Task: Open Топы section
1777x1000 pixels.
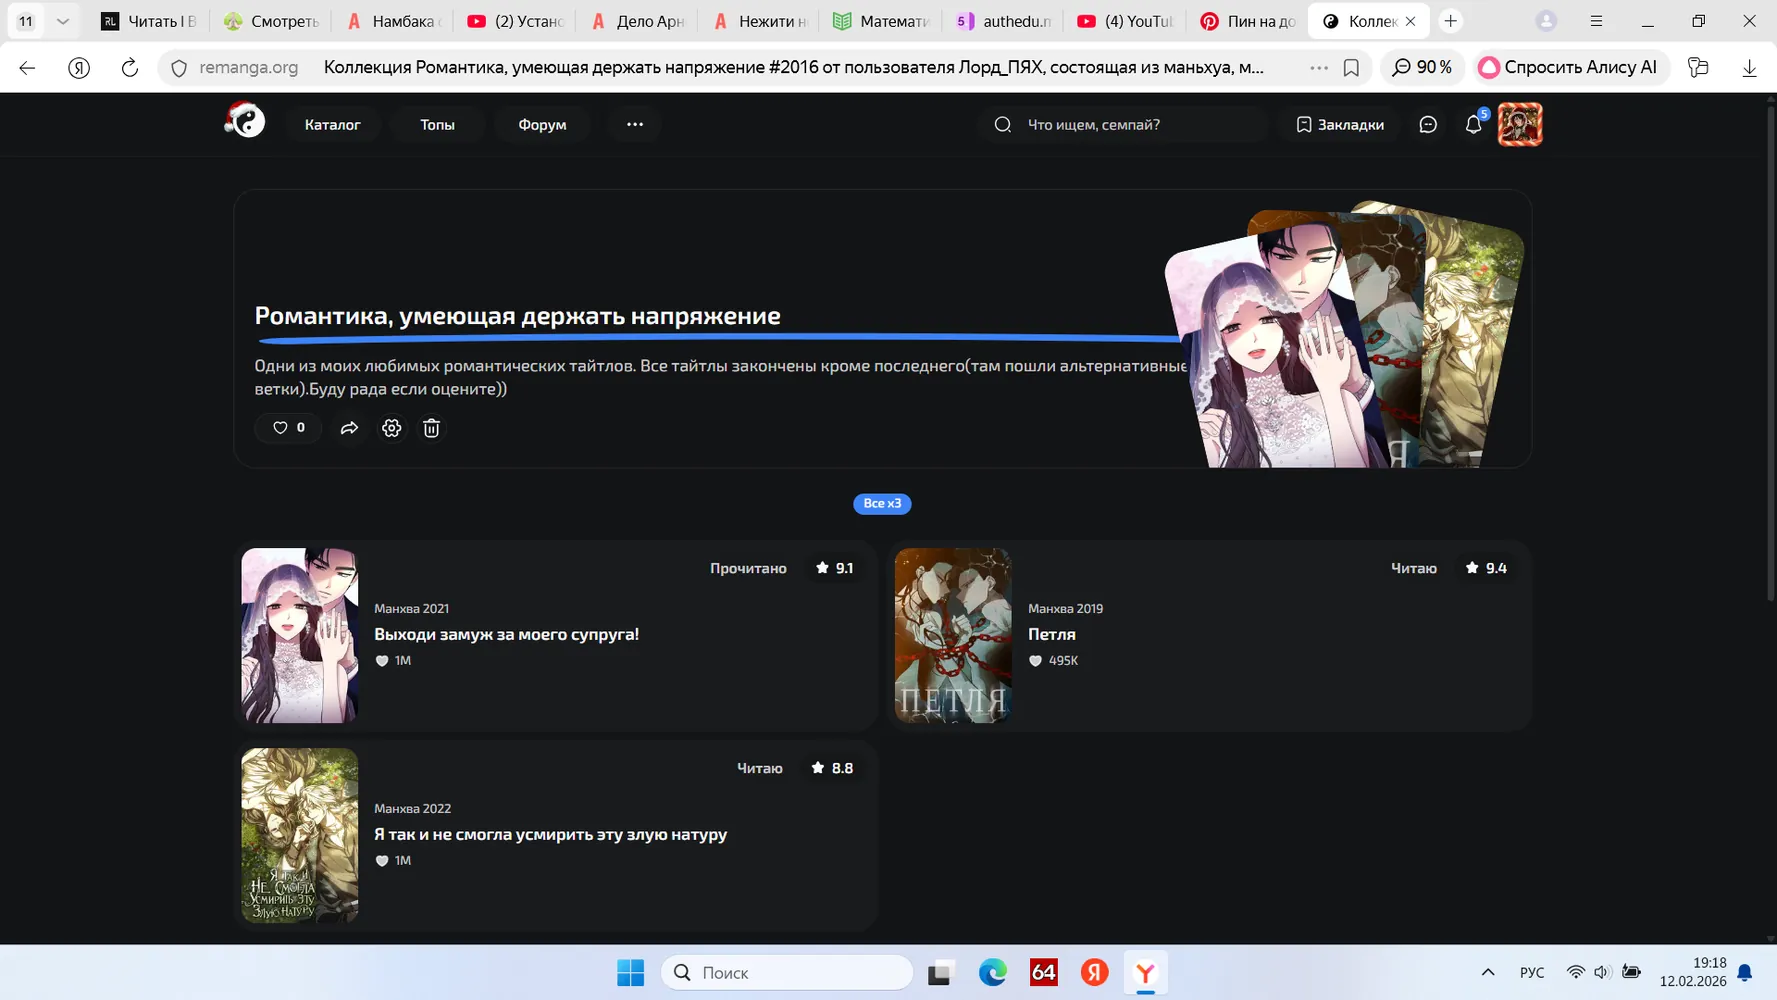Action: pos(437,124)
